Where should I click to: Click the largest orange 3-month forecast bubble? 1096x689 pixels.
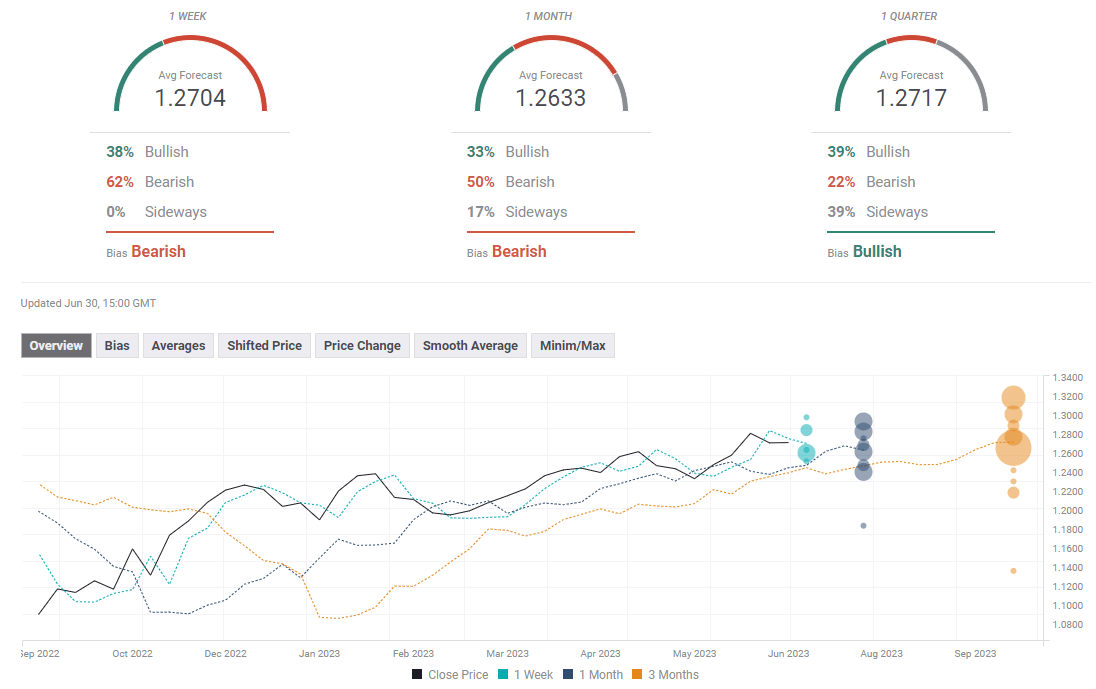click(x=1013, y=449)
